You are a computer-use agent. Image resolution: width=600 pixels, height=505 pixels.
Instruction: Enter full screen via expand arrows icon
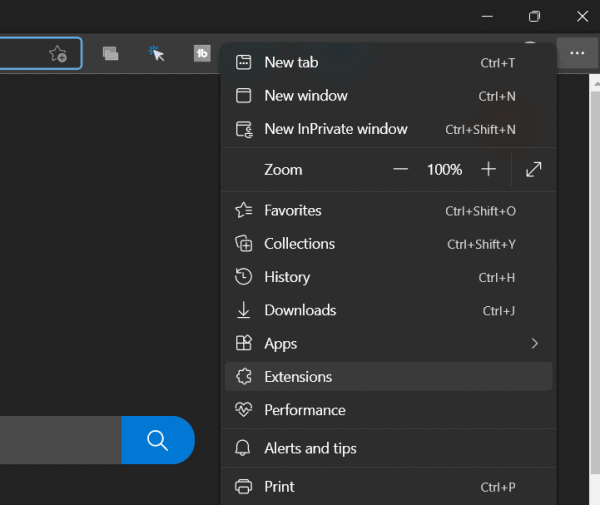(533, 169)
